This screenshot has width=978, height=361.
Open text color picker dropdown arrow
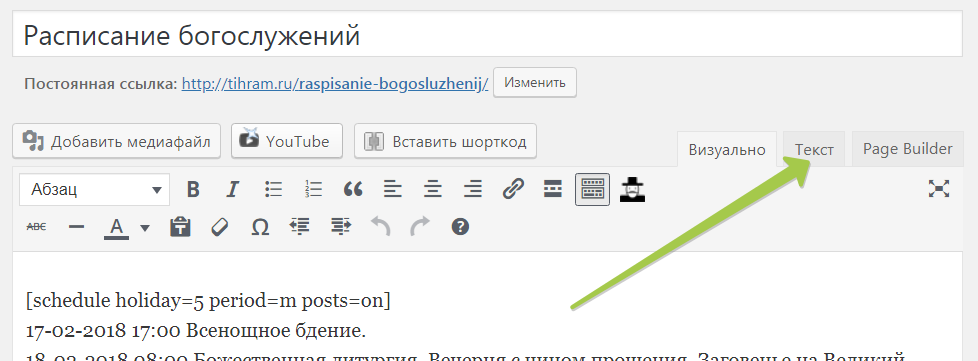[145, 228]
